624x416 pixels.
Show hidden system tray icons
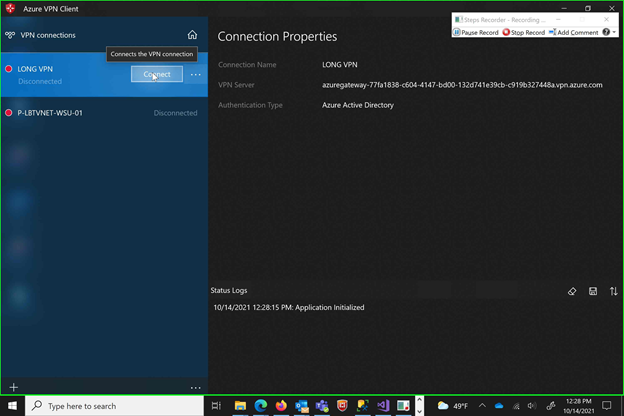coord(482,406)
